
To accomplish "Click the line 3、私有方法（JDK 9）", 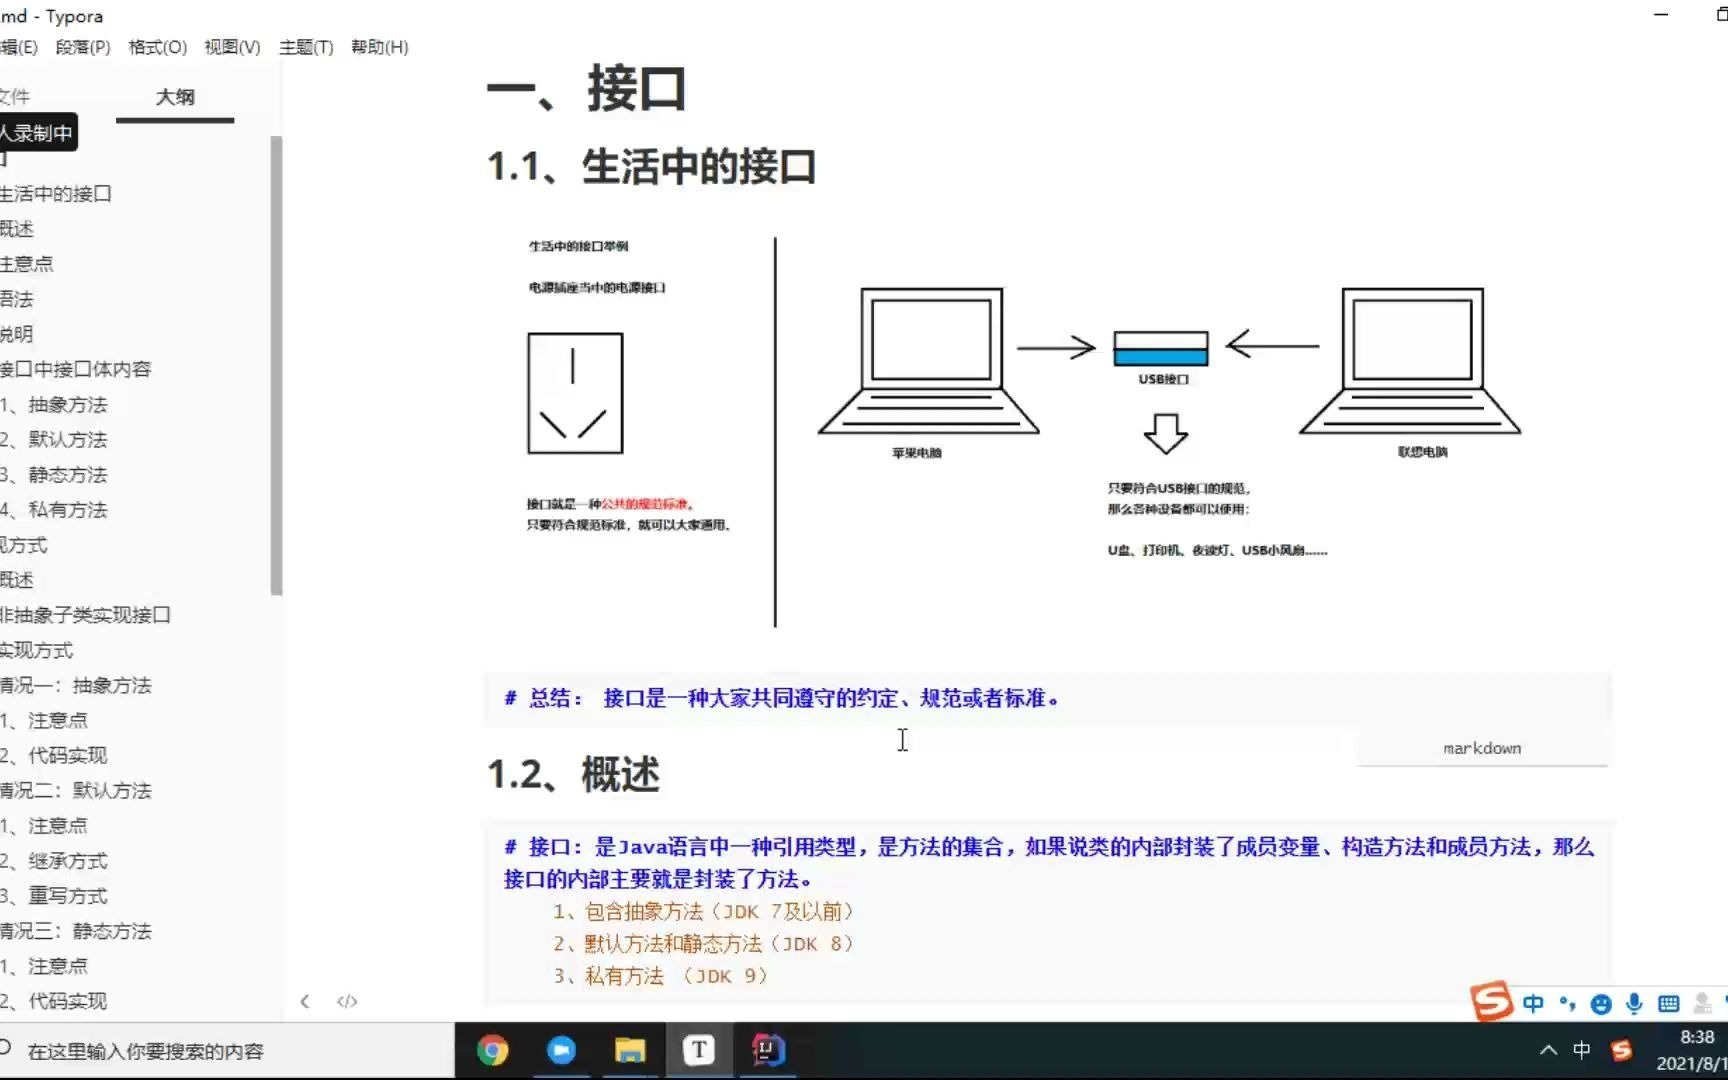I will [661, 976].
